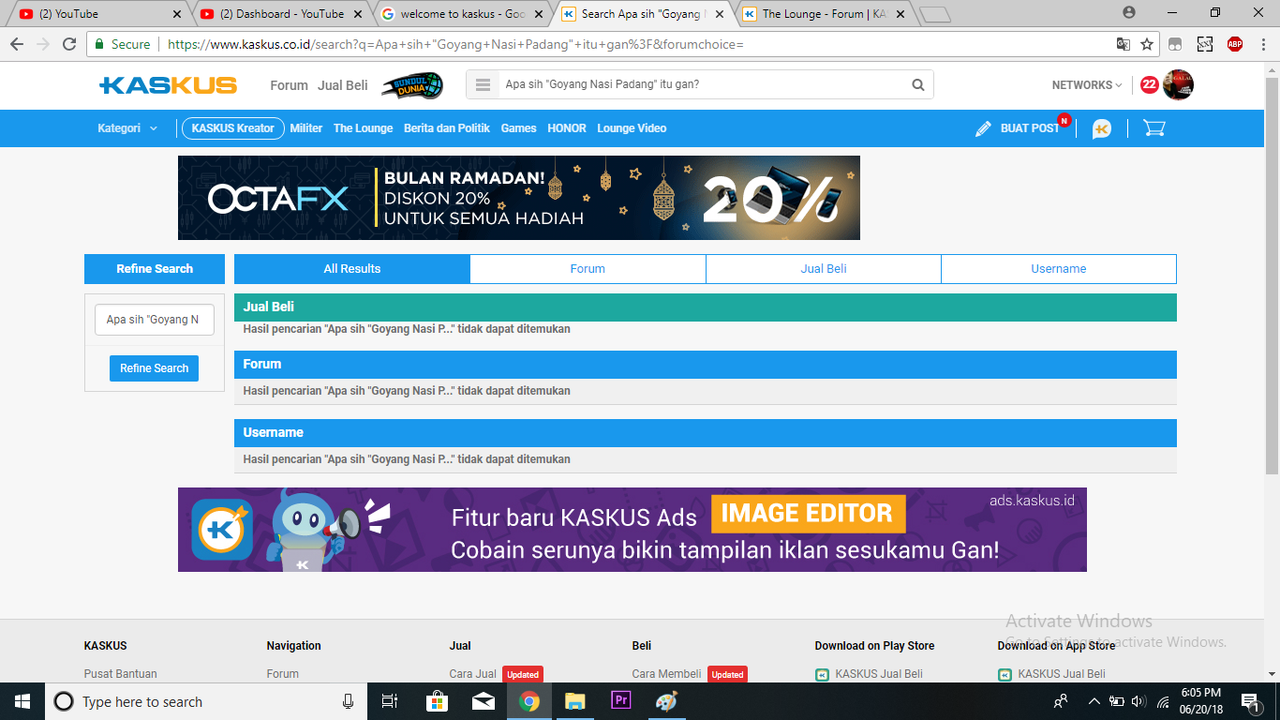The width and height of the screenshot is (1280, 720).
Task: Open Adobe Premiere from taskbar
Action: coord(621,701)
